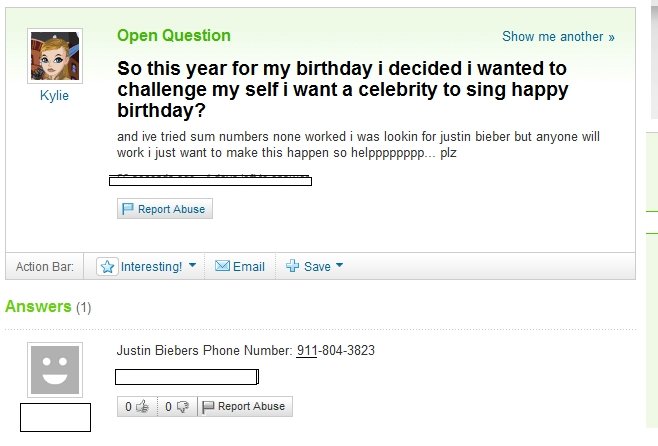The image size is (658, 446).
Task: Click the underlined 911 phone number link
Action: click(x=307, y=350)
